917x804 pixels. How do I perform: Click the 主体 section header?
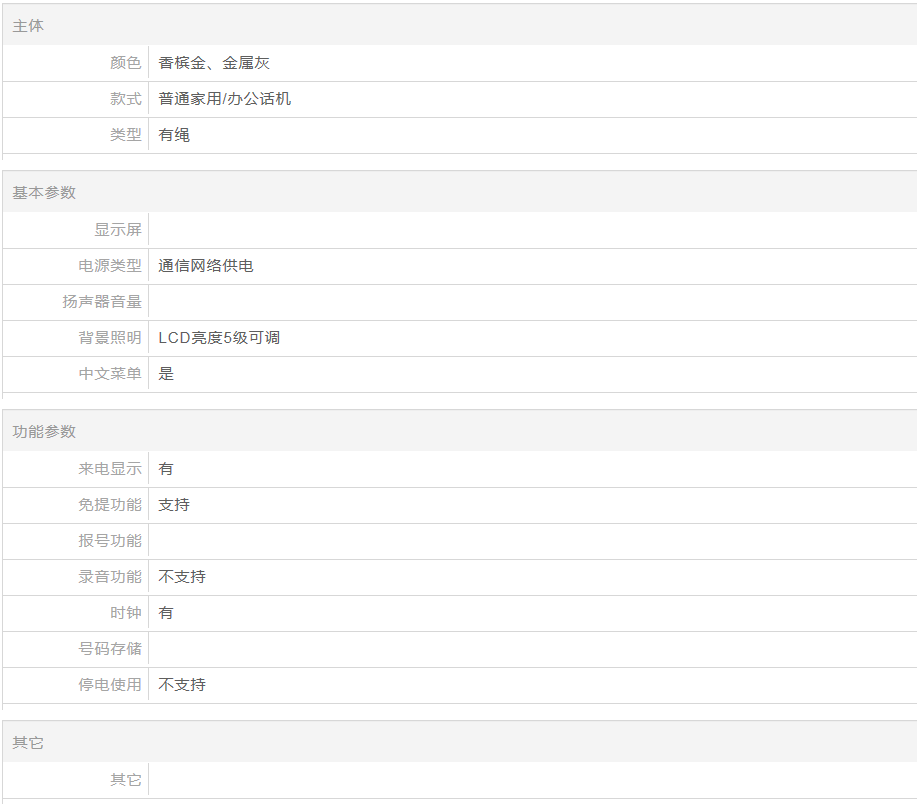pos(28,26)
